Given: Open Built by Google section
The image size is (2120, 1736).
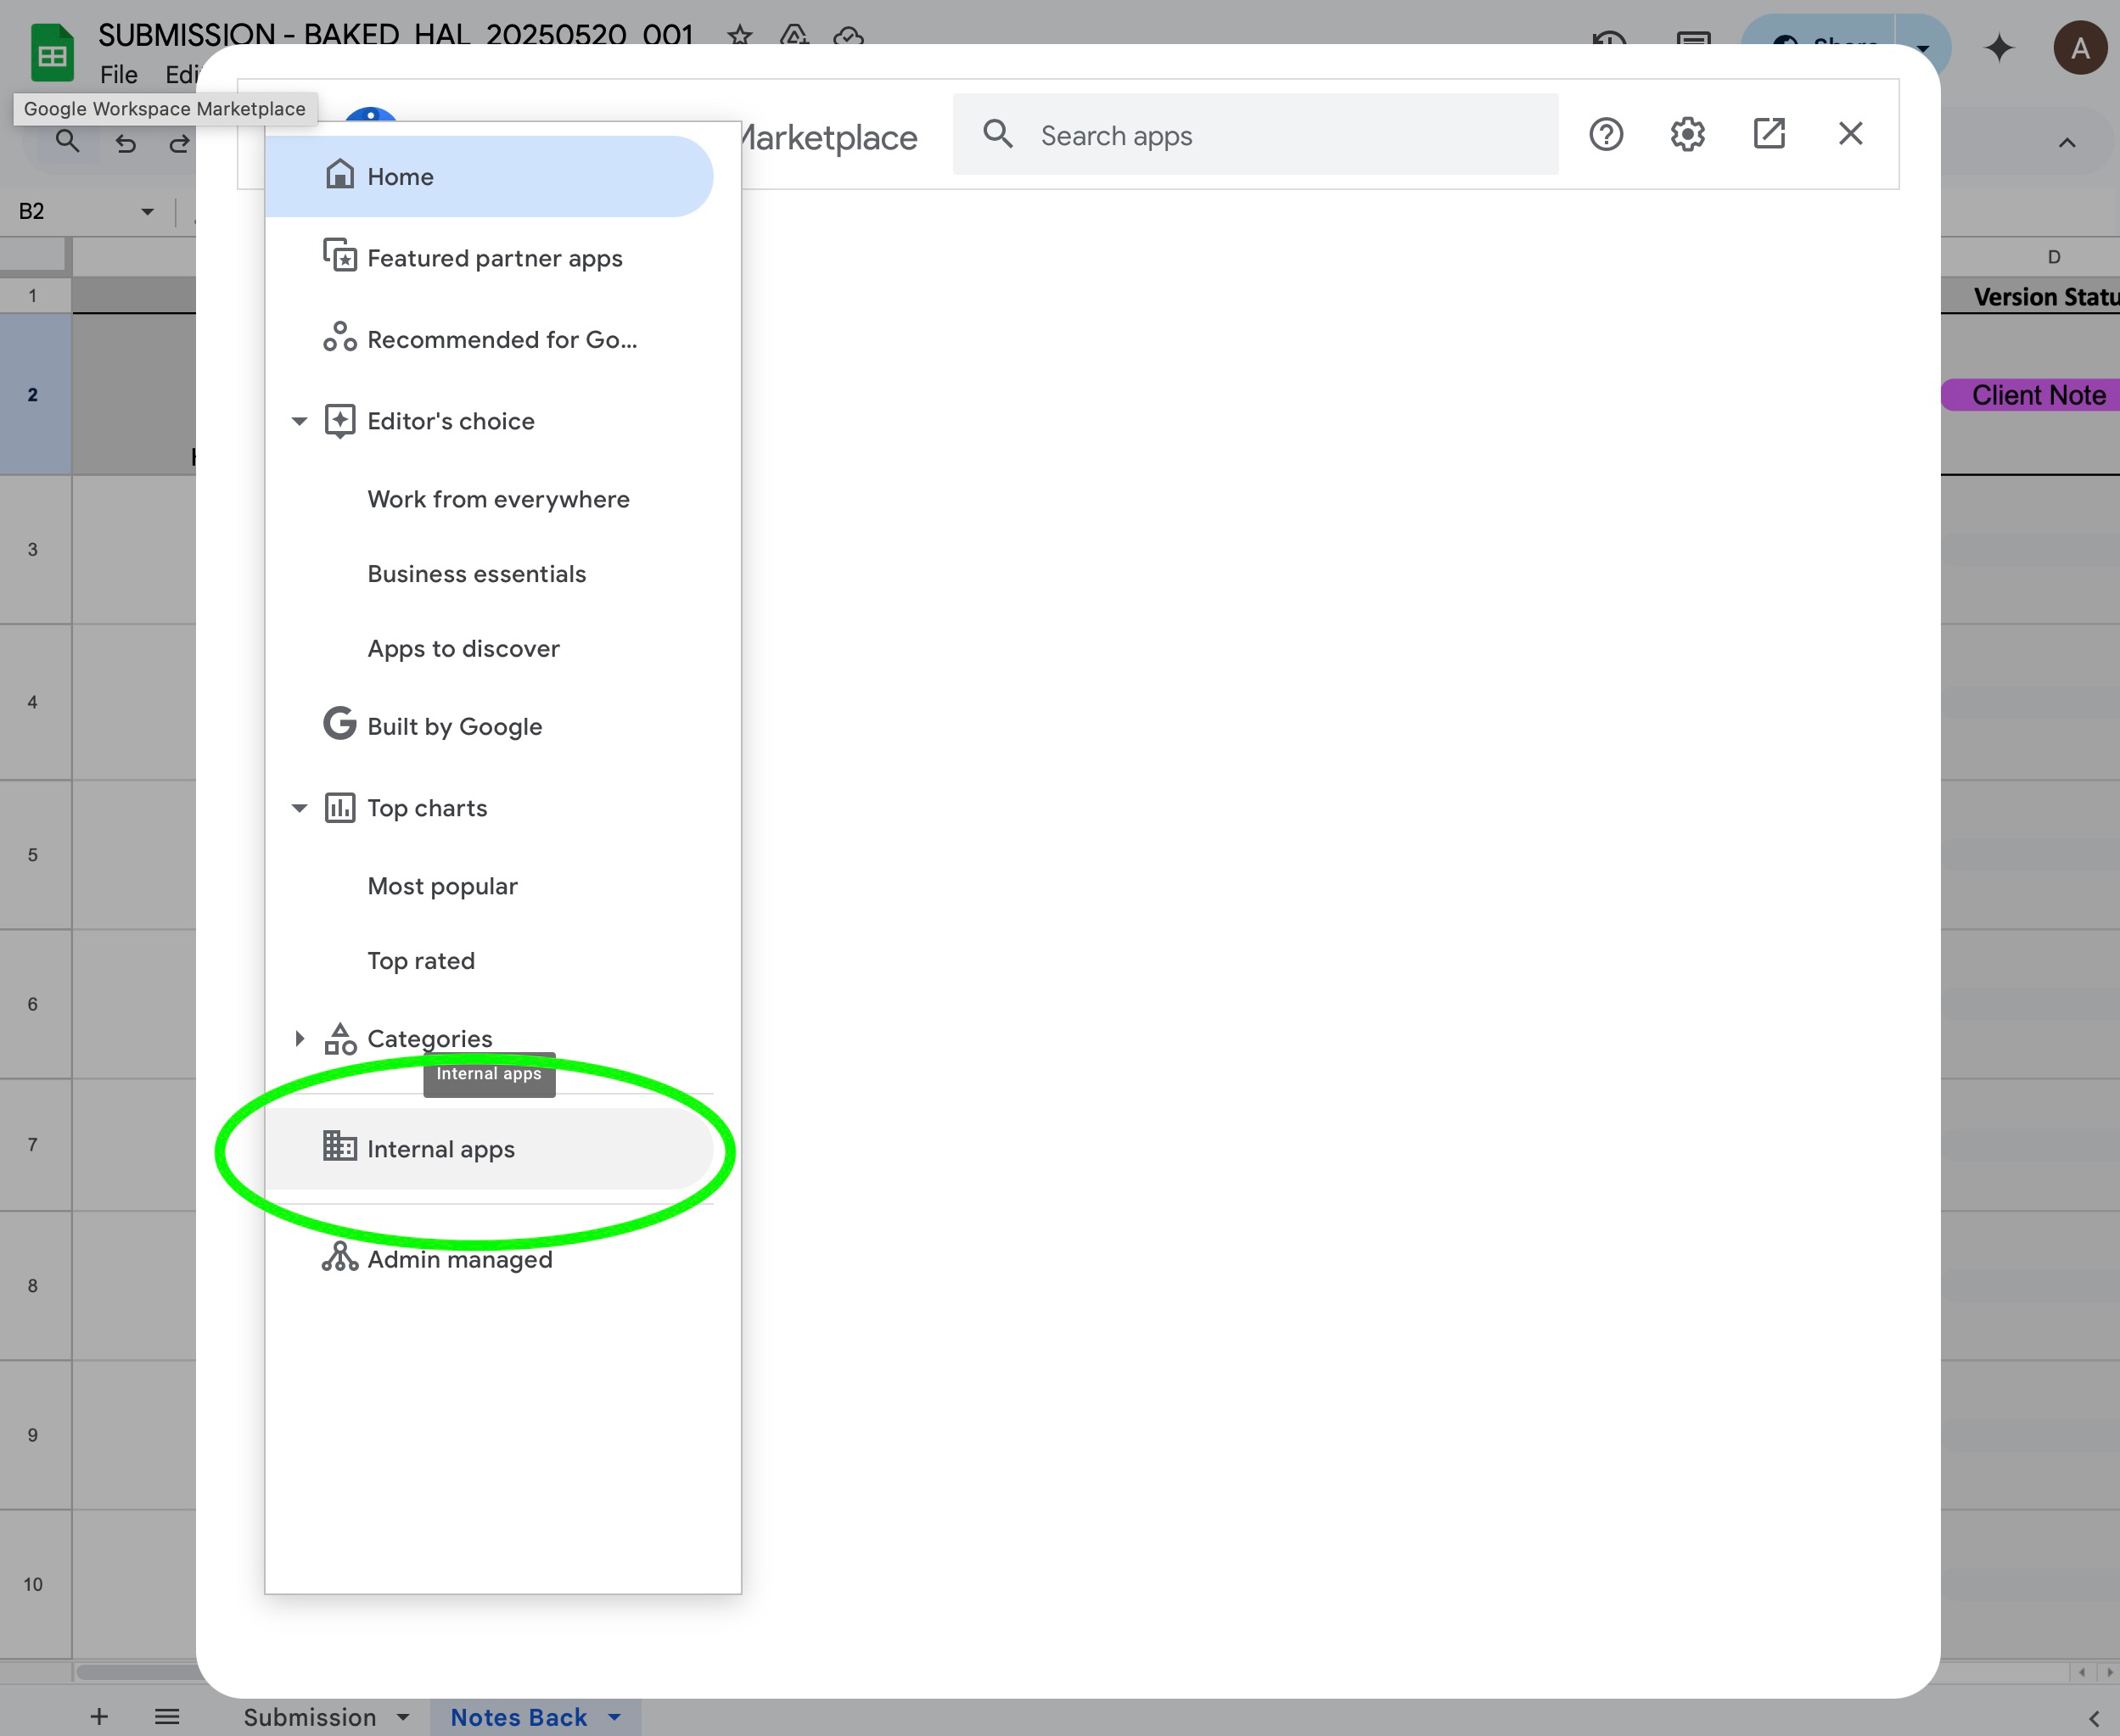Looking at the screenshot, I should click(454, 727).
